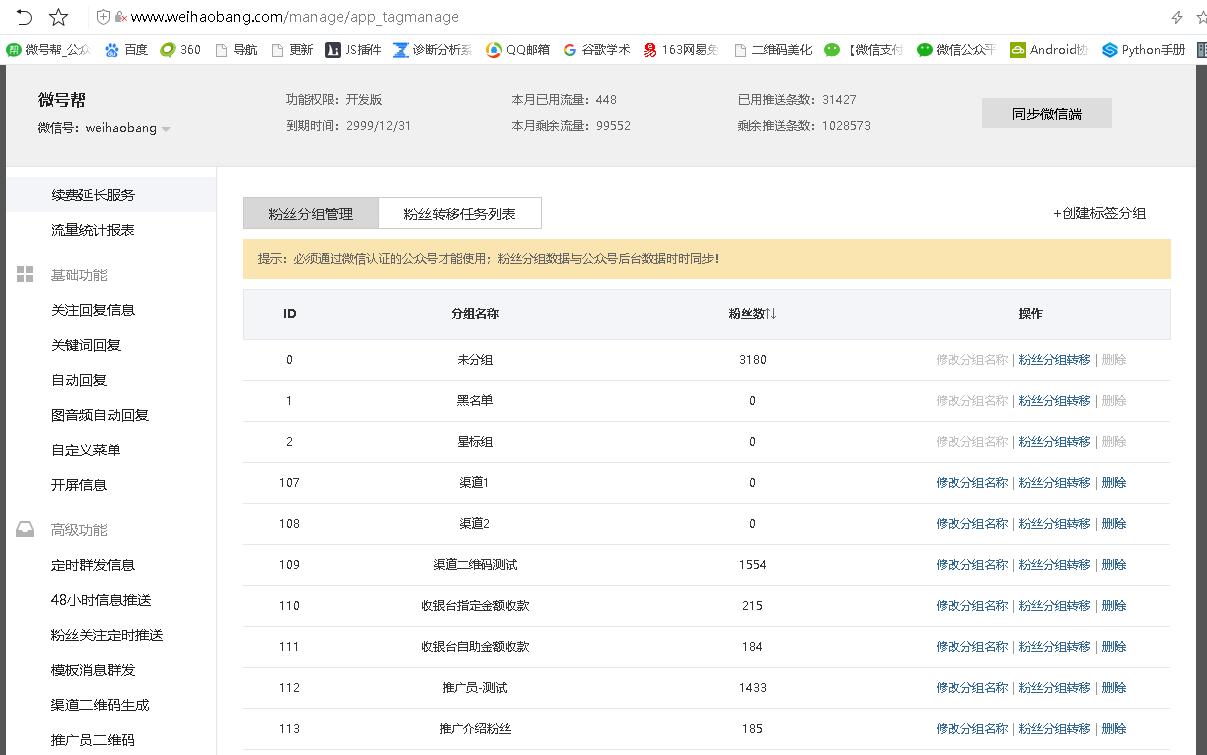Sort by 粉丝数 column arrows
The height and width of the screenshot is (755, 1207).
click(771, 314)
